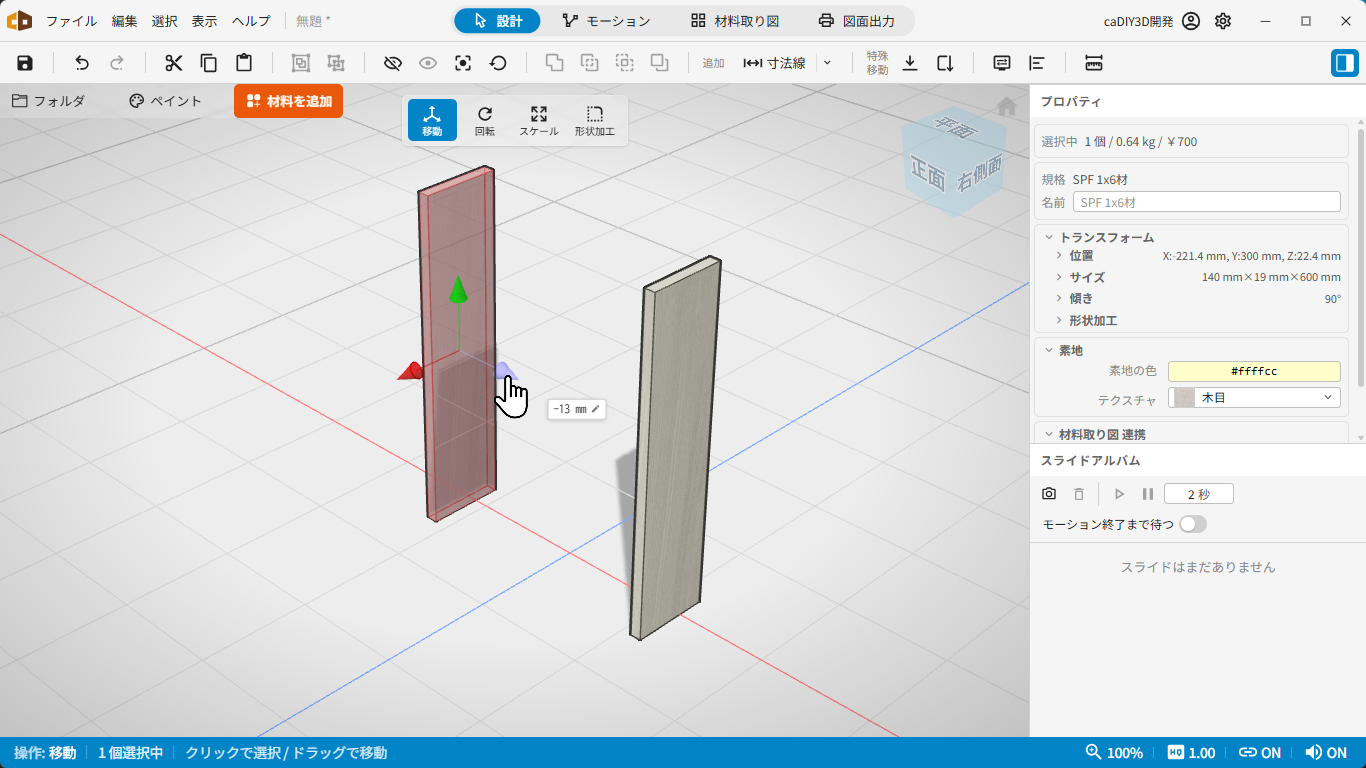Open the テクスチャ 木目 dropdown

click(x=1254, y=397)
